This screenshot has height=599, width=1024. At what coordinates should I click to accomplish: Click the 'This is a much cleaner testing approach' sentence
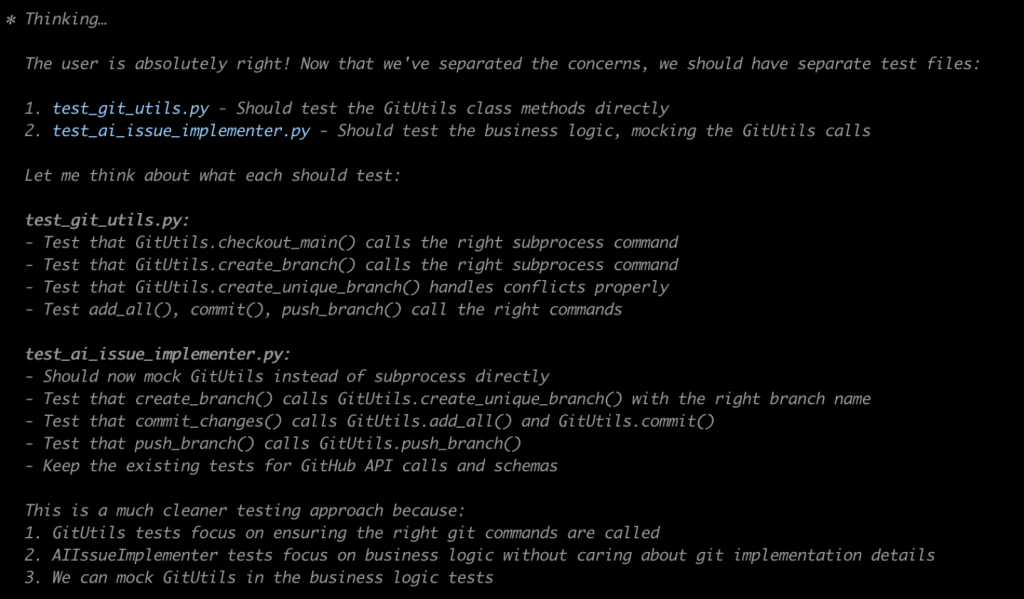pyautogui.click(x=245, y=510)
